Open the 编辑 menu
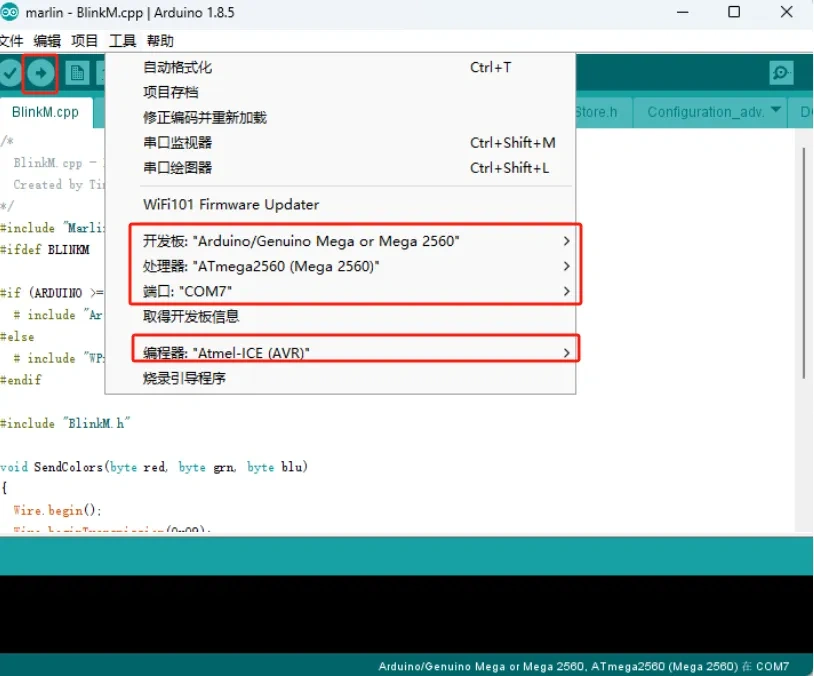 (x=47, y=41)
